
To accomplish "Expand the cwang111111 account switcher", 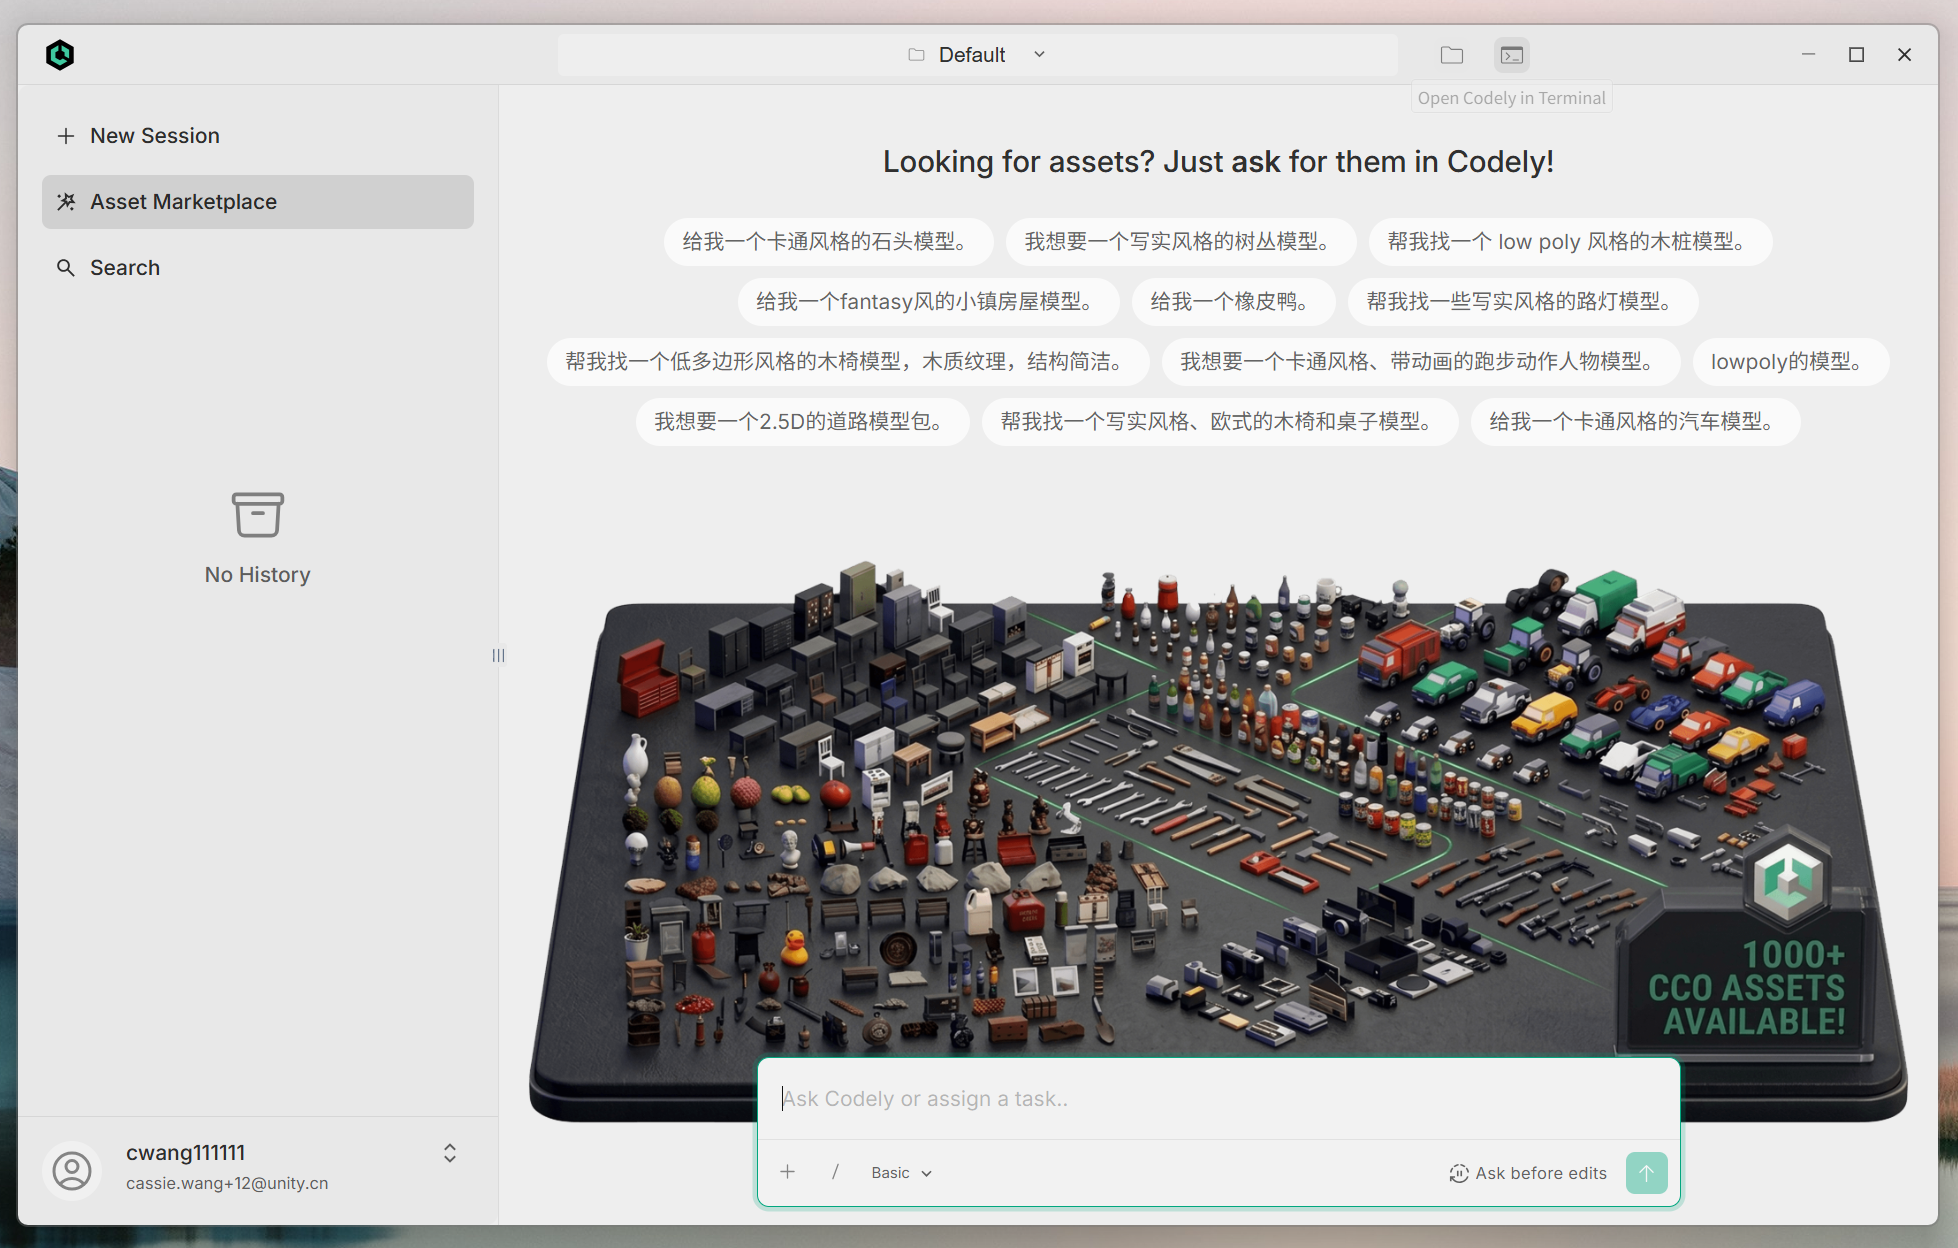I will [450, 1153].
